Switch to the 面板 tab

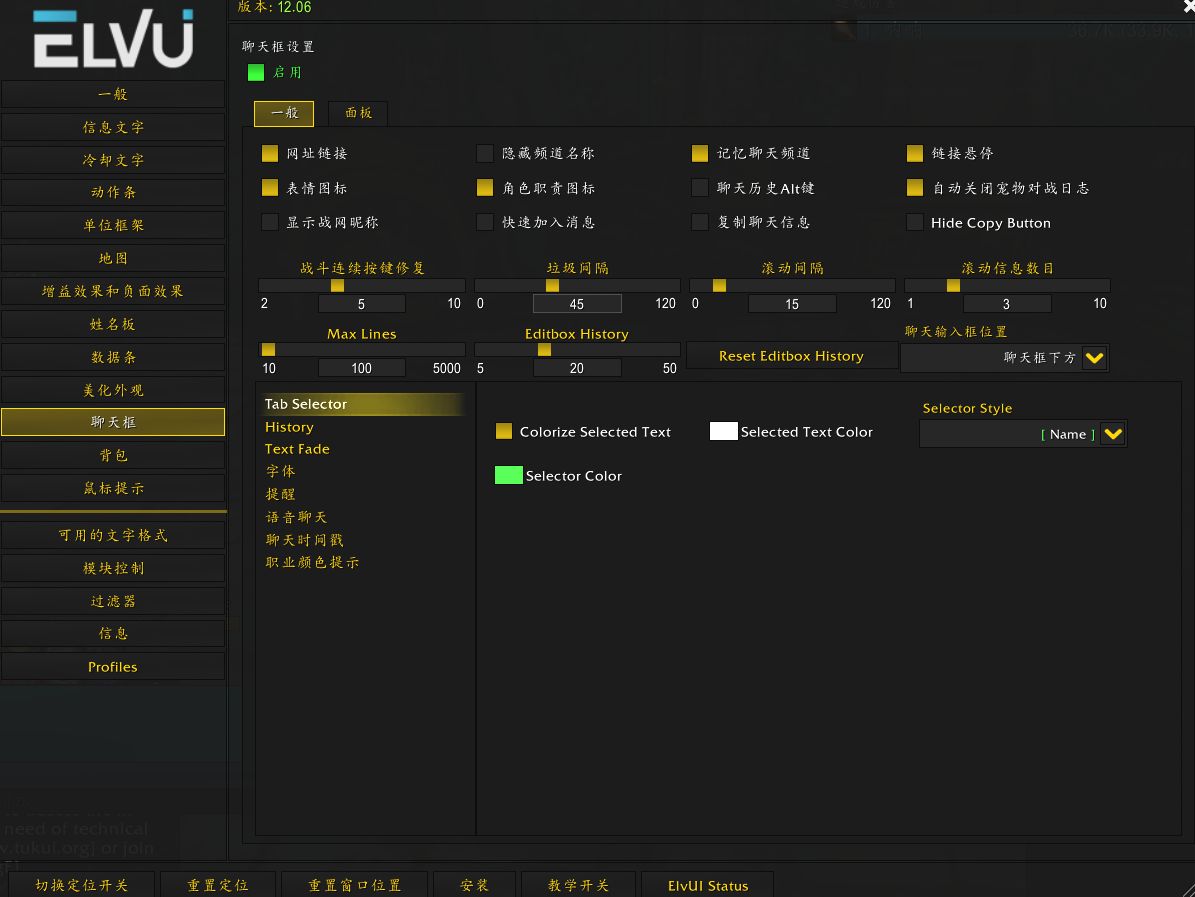[358, 113]
